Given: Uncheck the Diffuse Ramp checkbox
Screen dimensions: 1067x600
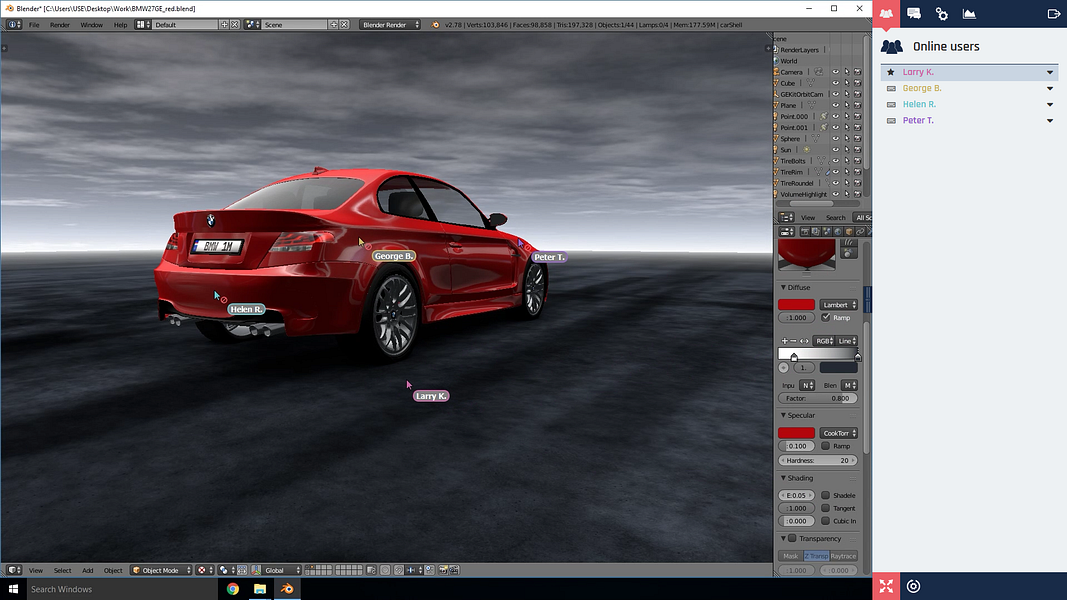Looking at the screenshot, I should pyautogui.click(x=825, y=318).
